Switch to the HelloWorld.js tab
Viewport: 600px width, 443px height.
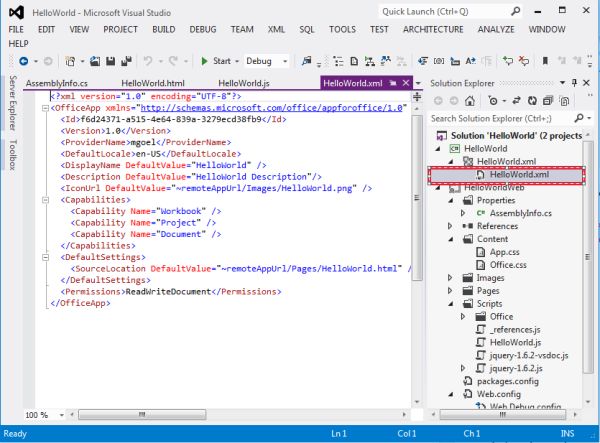(244, 83)
